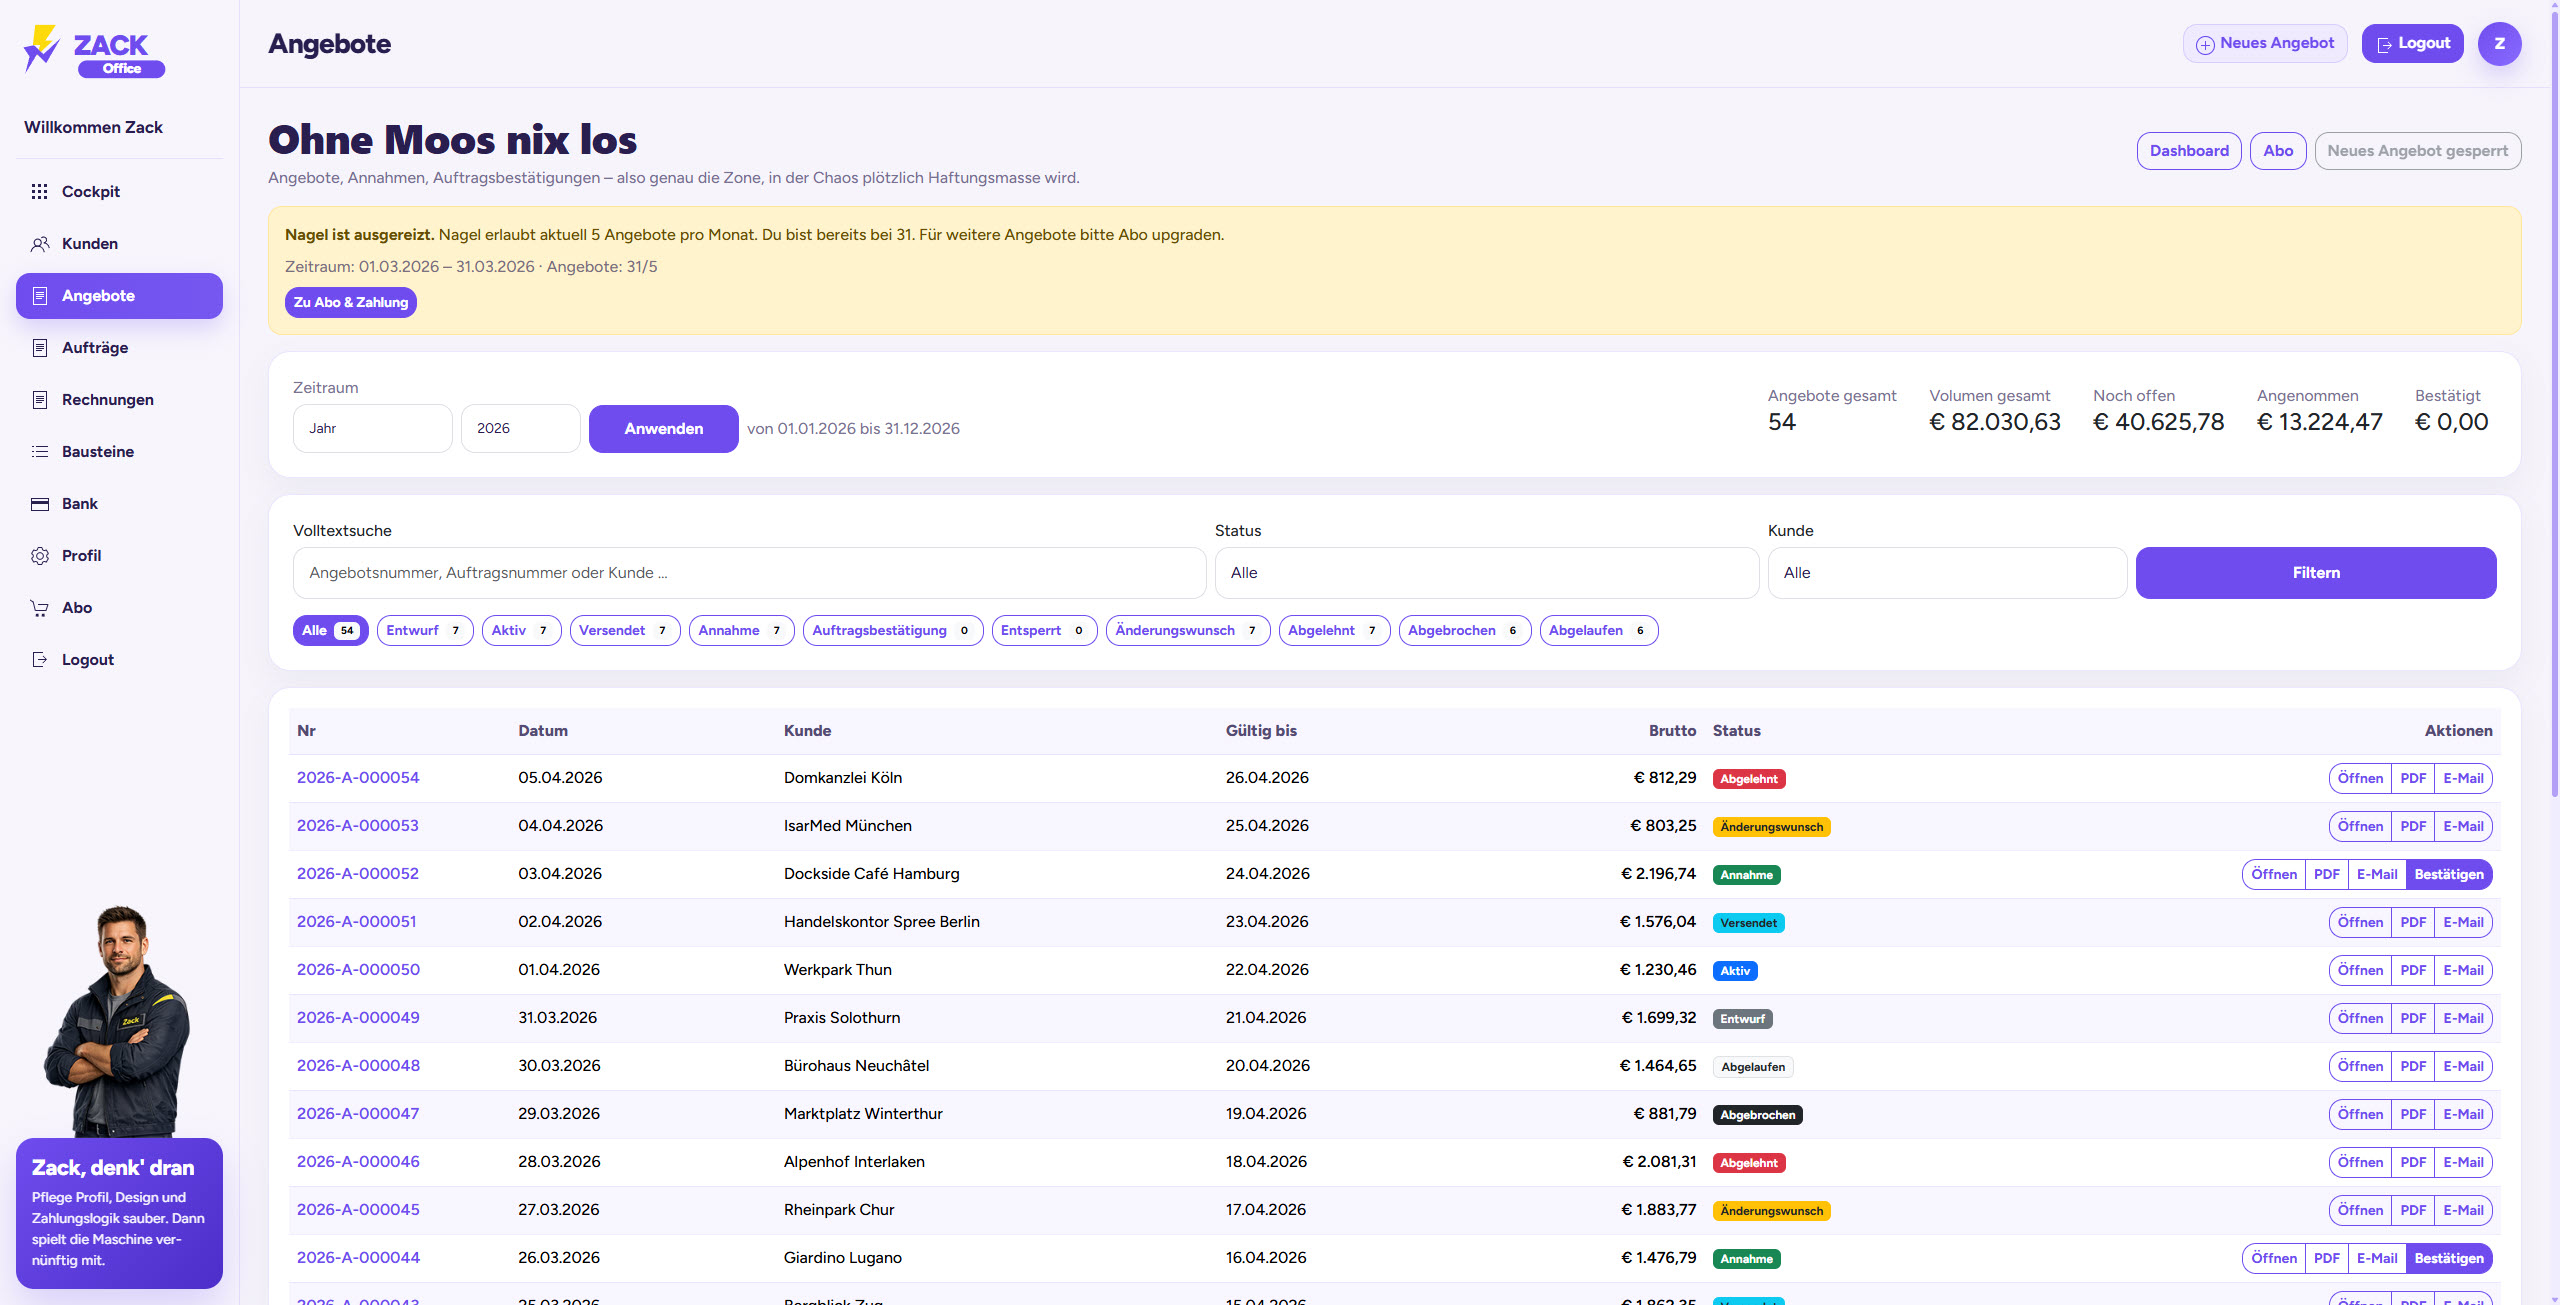Click the Kunden people icon
Viewport: 2560px width, 1305px height.
click(x=40, y=244)
